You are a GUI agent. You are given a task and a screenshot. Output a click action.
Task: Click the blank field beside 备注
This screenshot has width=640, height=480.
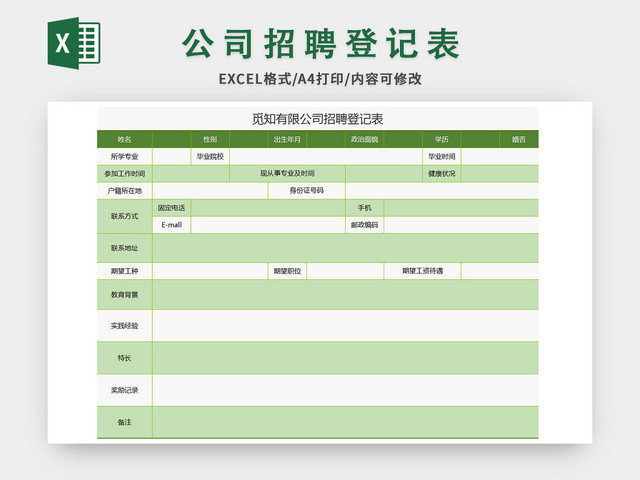345,422
